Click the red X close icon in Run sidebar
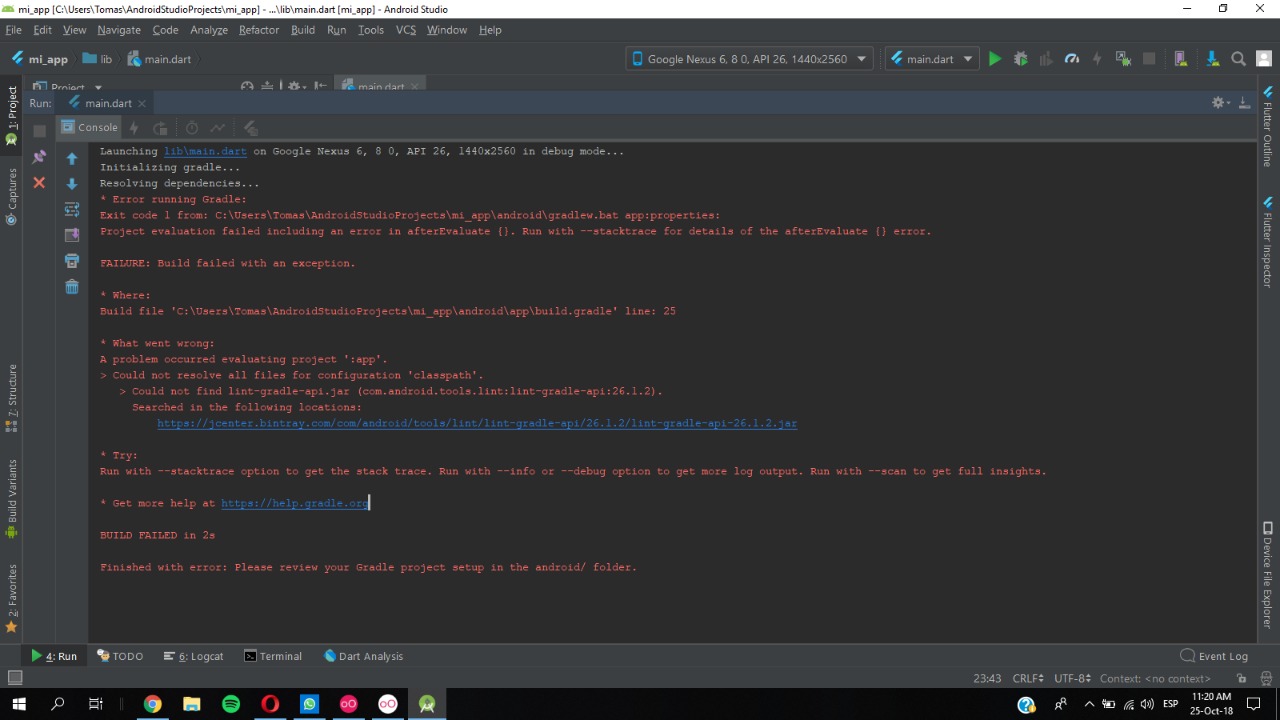Screen dimensions: 1280x720 click(x=39, y=182)
